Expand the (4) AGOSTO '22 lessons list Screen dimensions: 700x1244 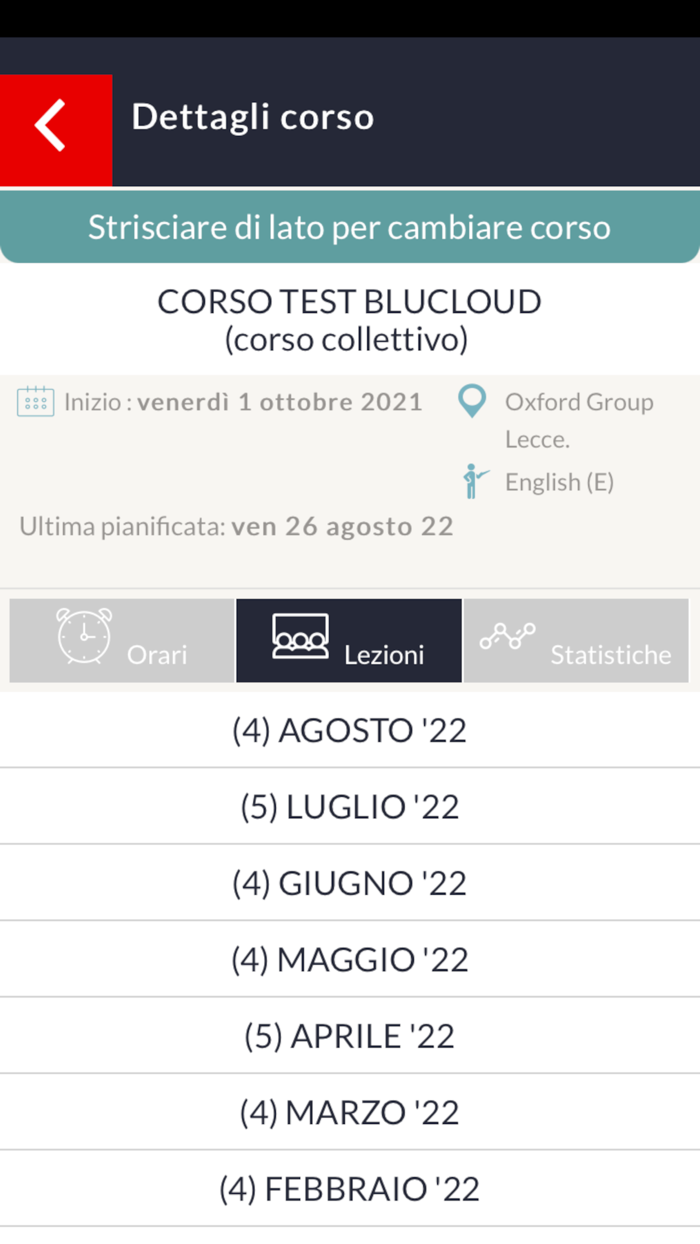[x=350, y=729]
